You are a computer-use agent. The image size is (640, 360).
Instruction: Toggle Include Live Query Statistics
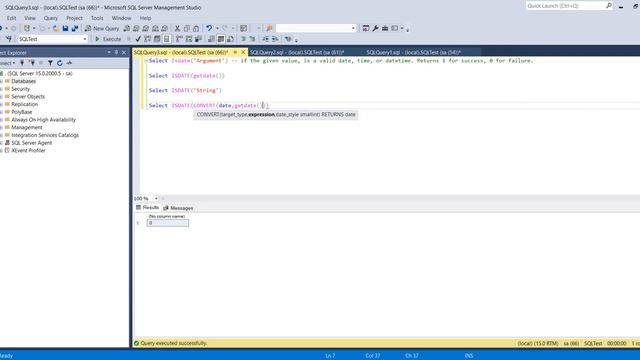tap(189, 39)
